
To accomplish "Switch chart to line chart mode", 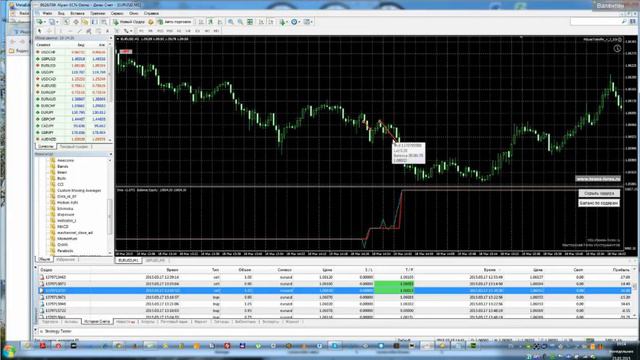I will 220,22.
